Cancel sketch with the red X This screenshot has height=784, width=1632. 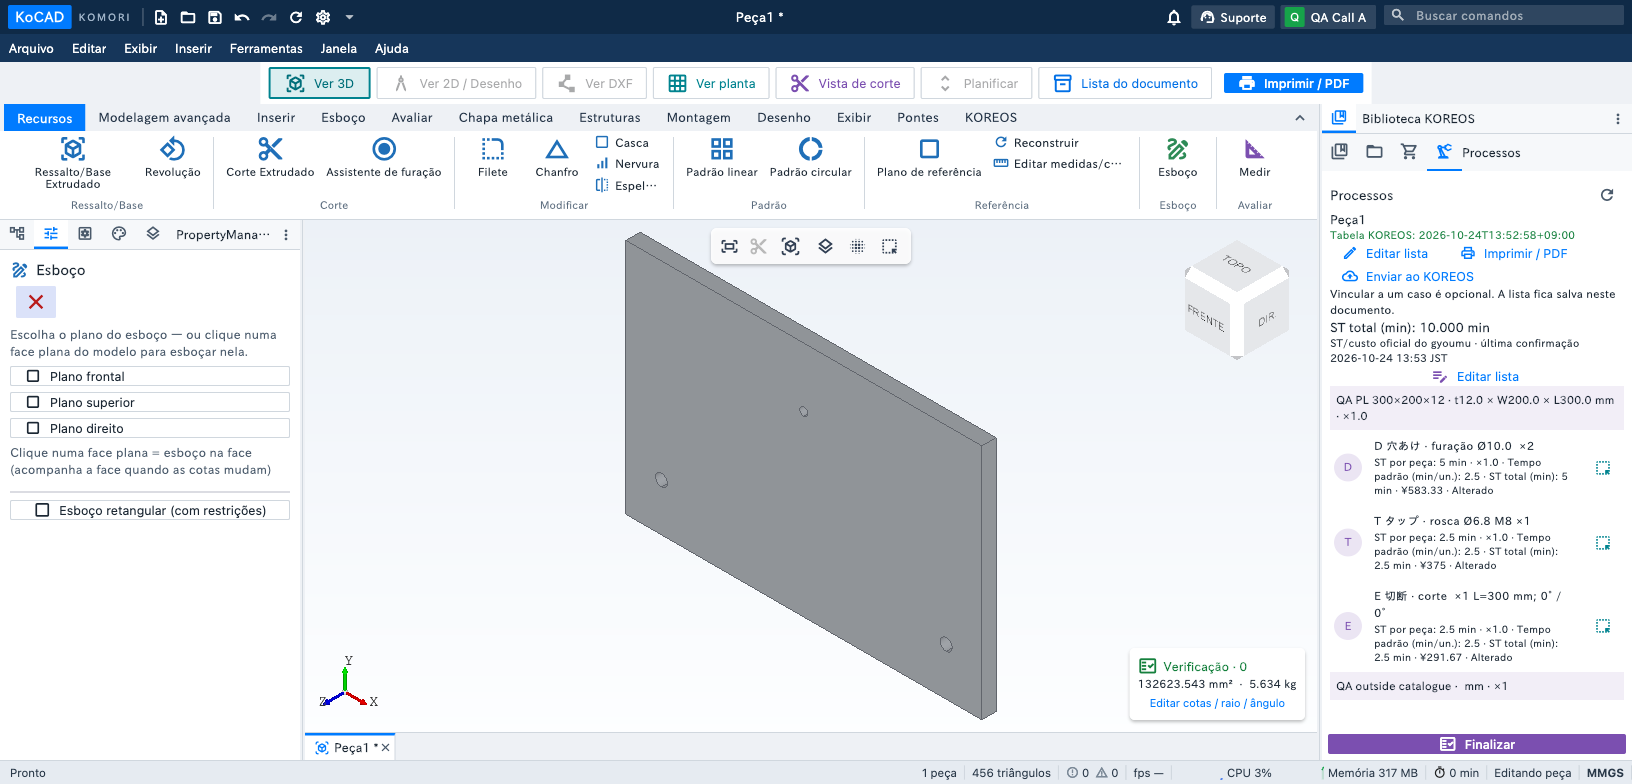pos(36,302)
